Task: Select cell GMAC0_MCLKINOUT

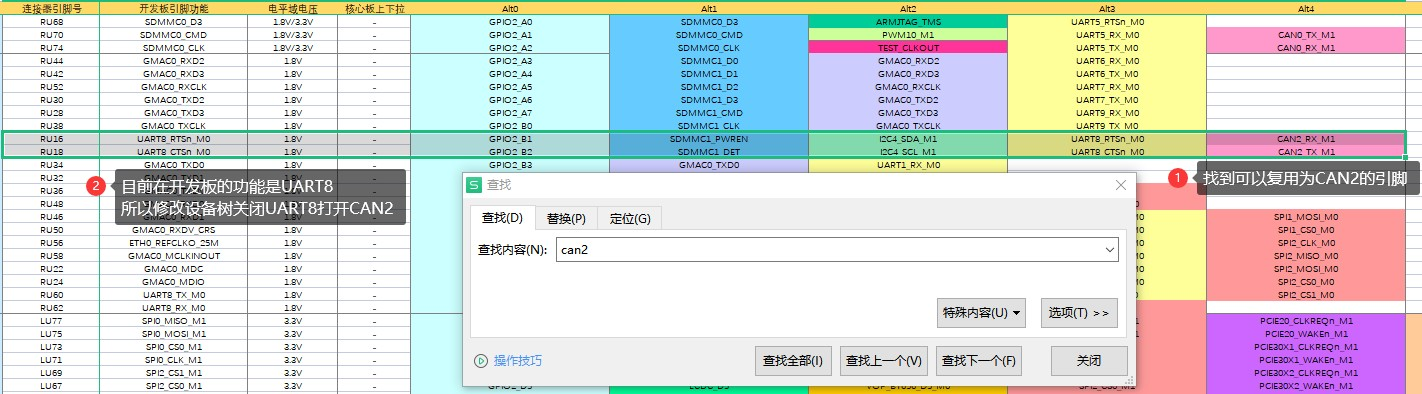Action: tap(174, 256)
